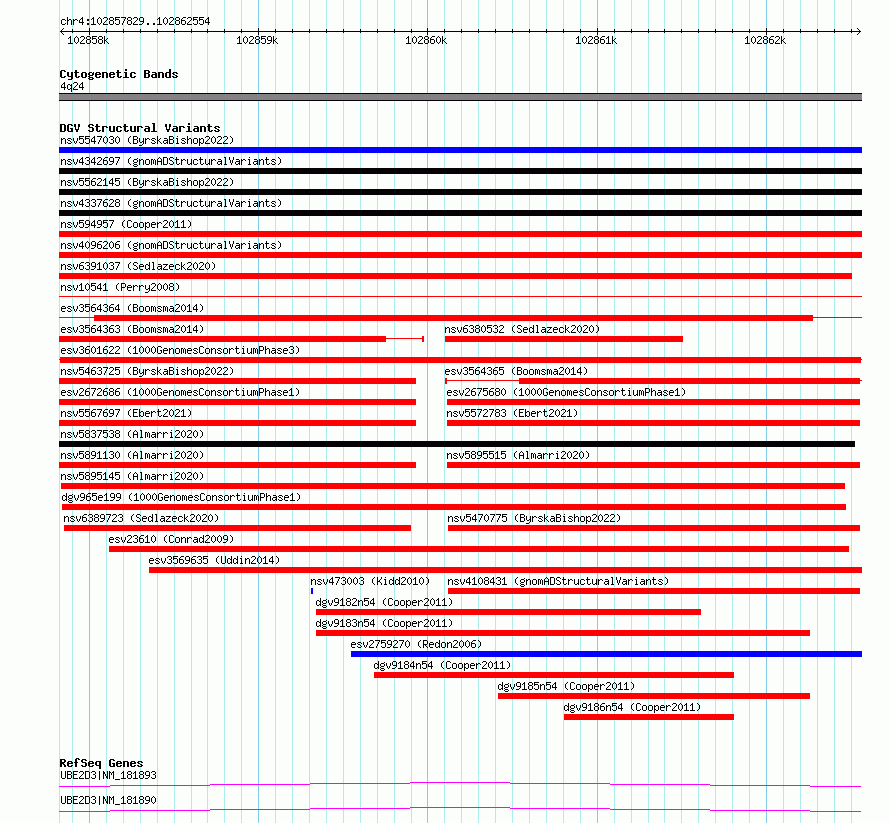Select esv3601622 (1000GenomesConsortiumPhase3) label
890x823 pixels.
180,350
